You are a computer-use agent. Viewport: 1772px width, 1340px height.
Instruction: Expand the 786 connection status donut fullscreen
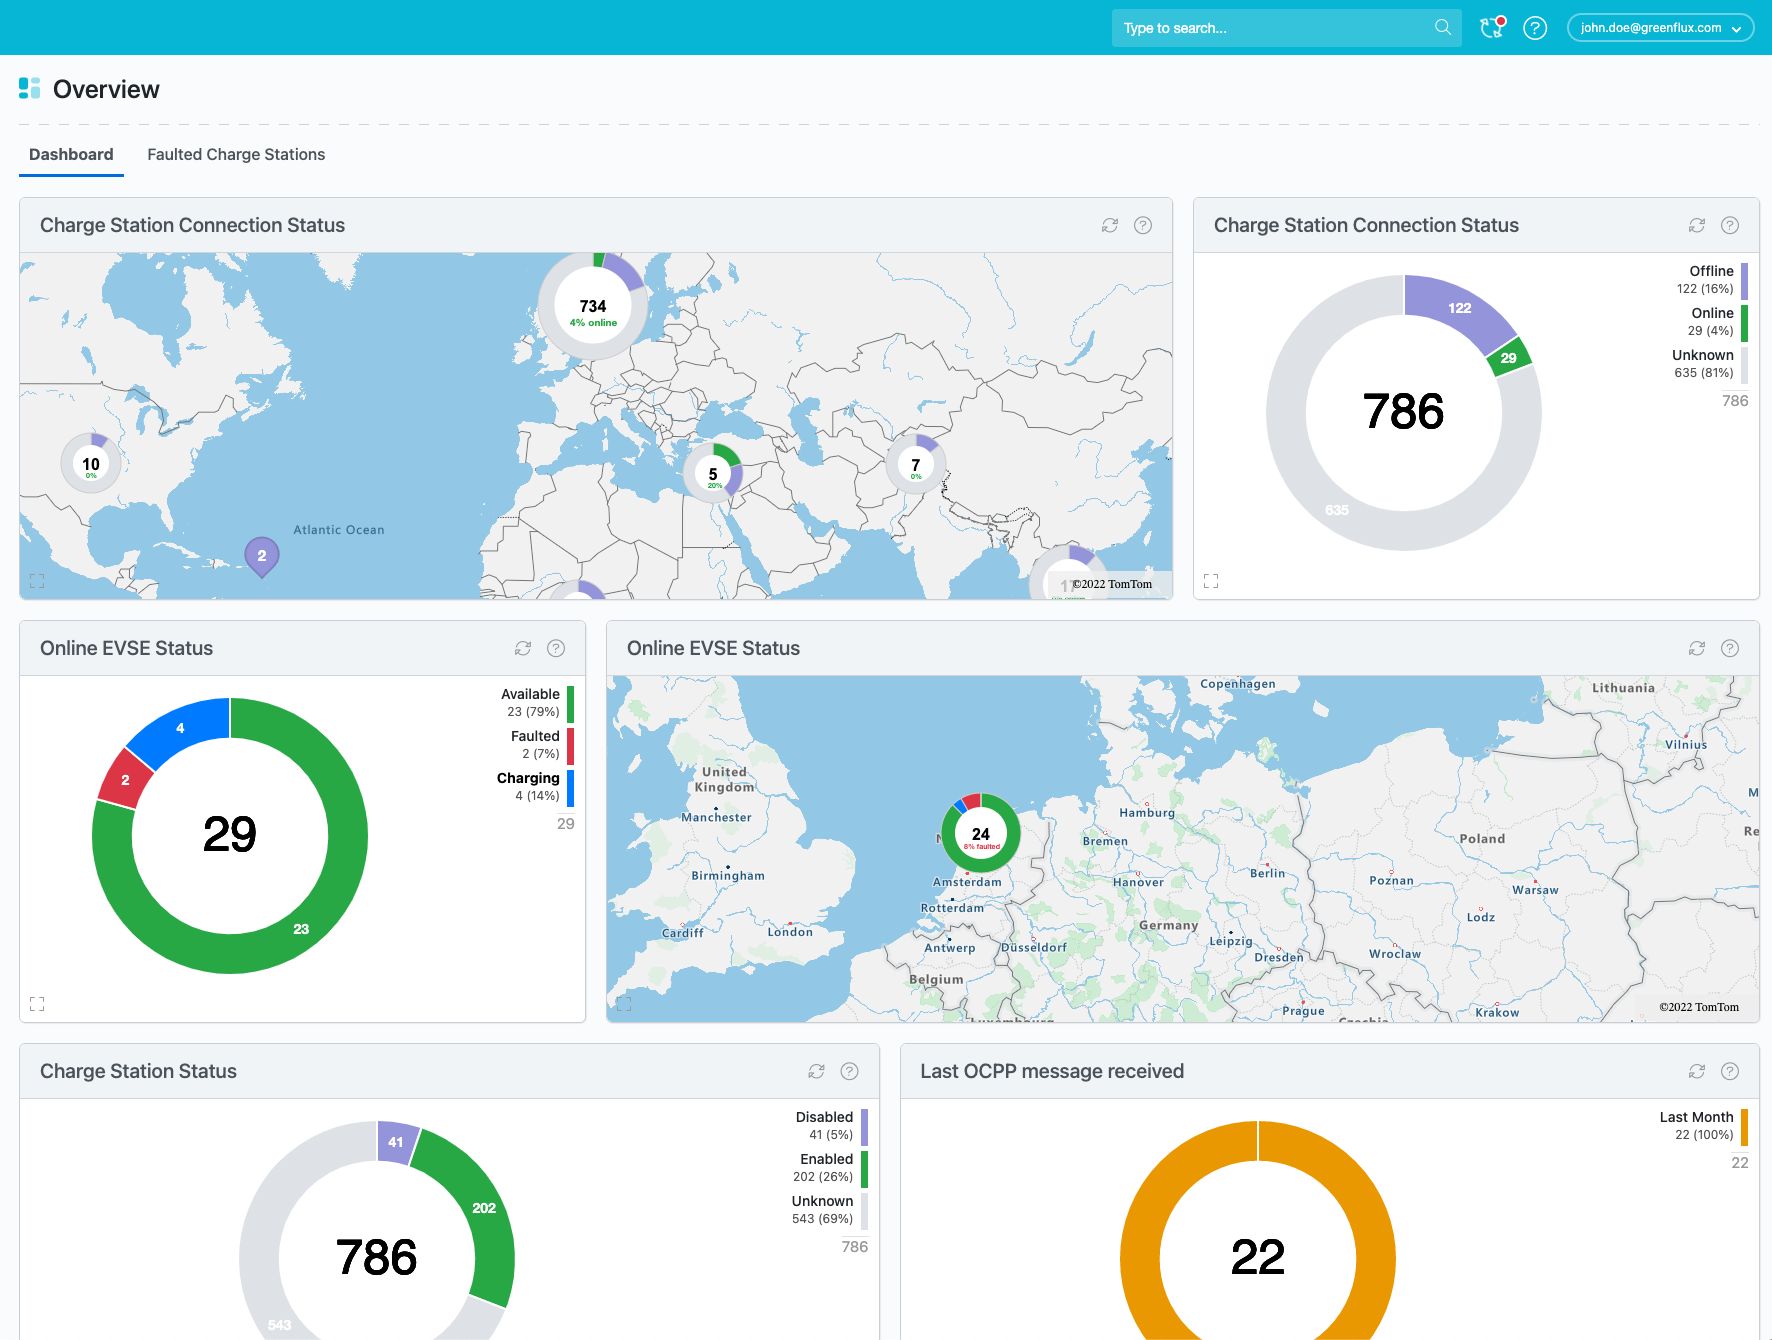pyautogui.click(x=1211, y=581)
